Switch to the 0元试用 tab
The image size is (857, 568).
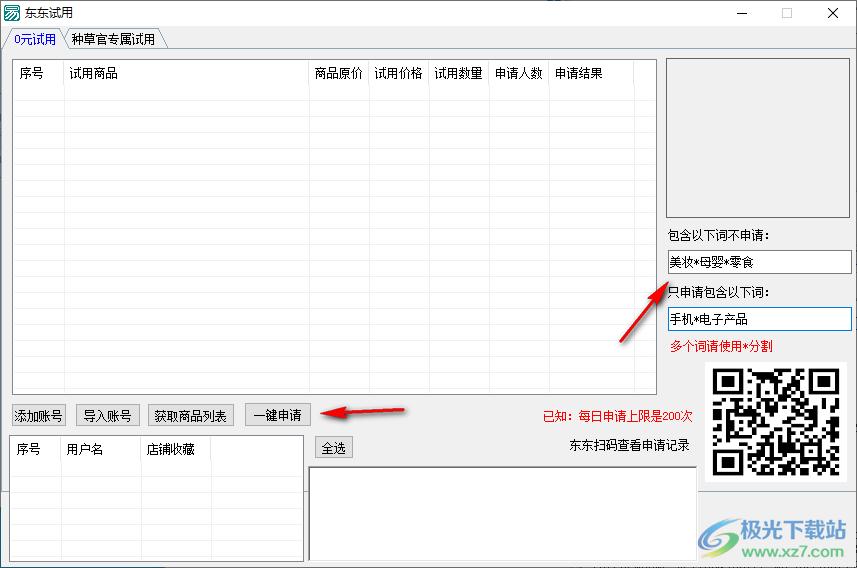(x=35, y=39)
